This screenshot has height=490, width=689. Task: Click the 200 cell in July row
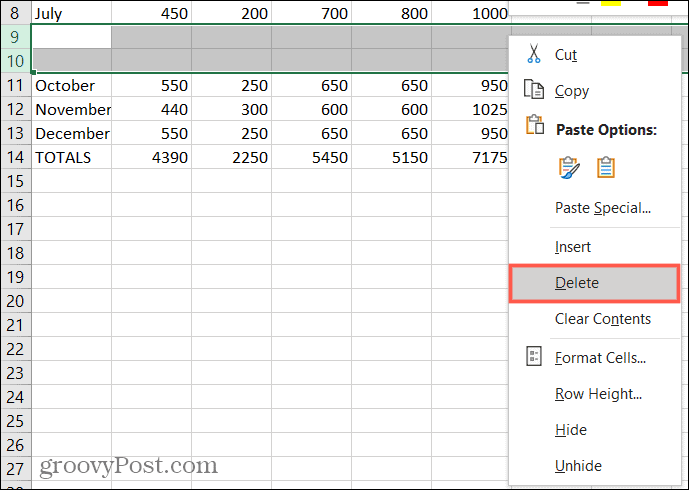(232, 13)
